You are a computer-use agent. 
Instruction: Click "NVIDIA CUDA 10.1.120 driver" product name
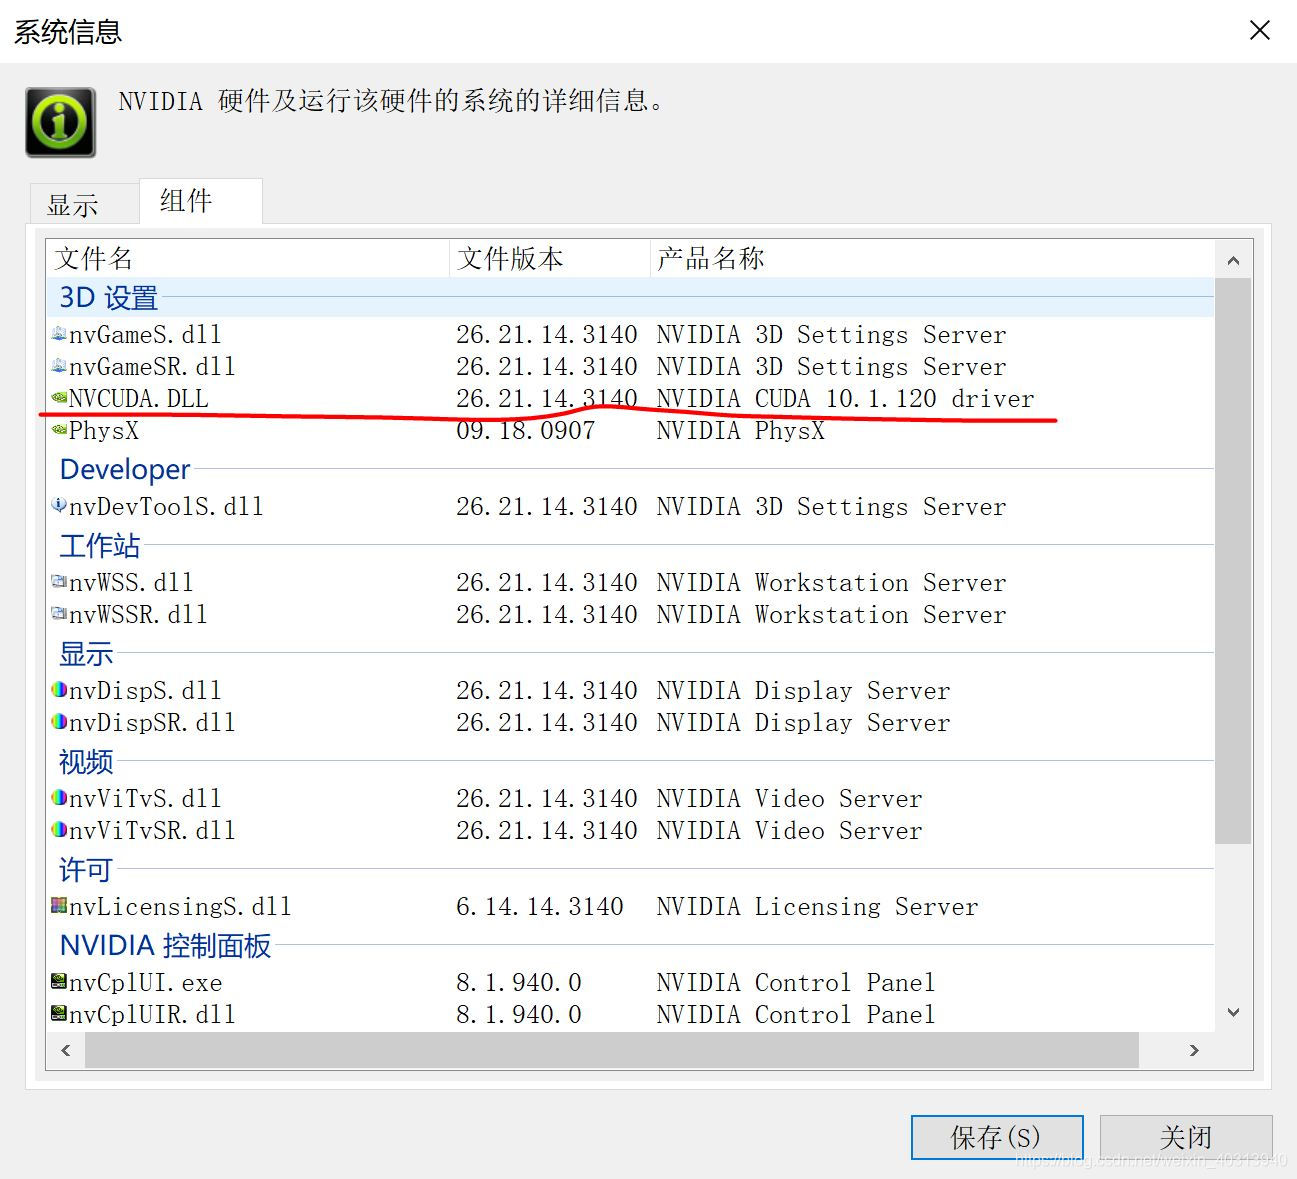[x=846, y=398]
